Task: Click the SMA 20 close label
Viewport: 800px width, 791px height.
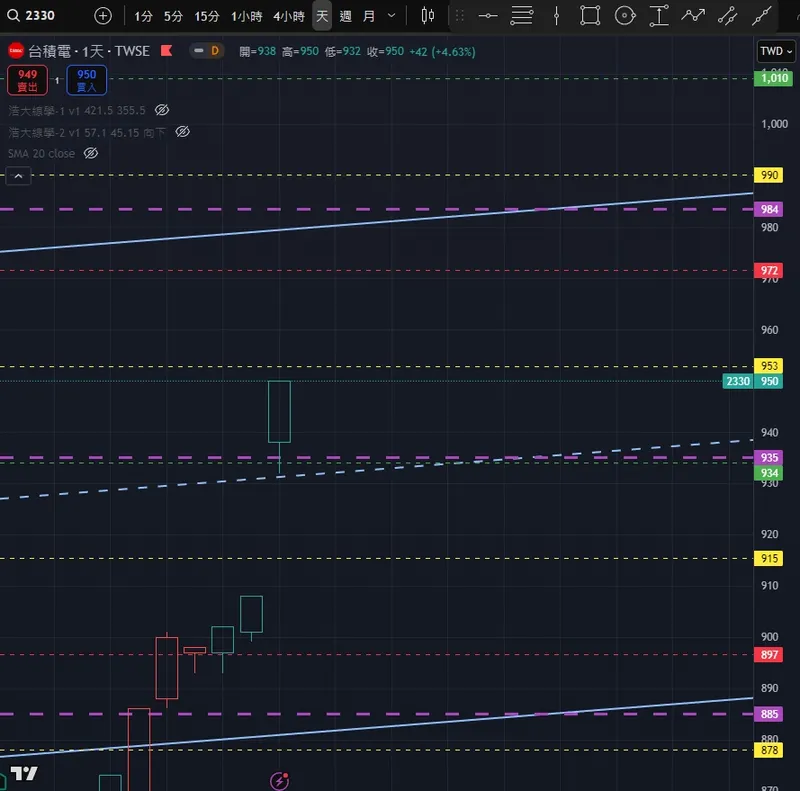Action: [41, 154]
